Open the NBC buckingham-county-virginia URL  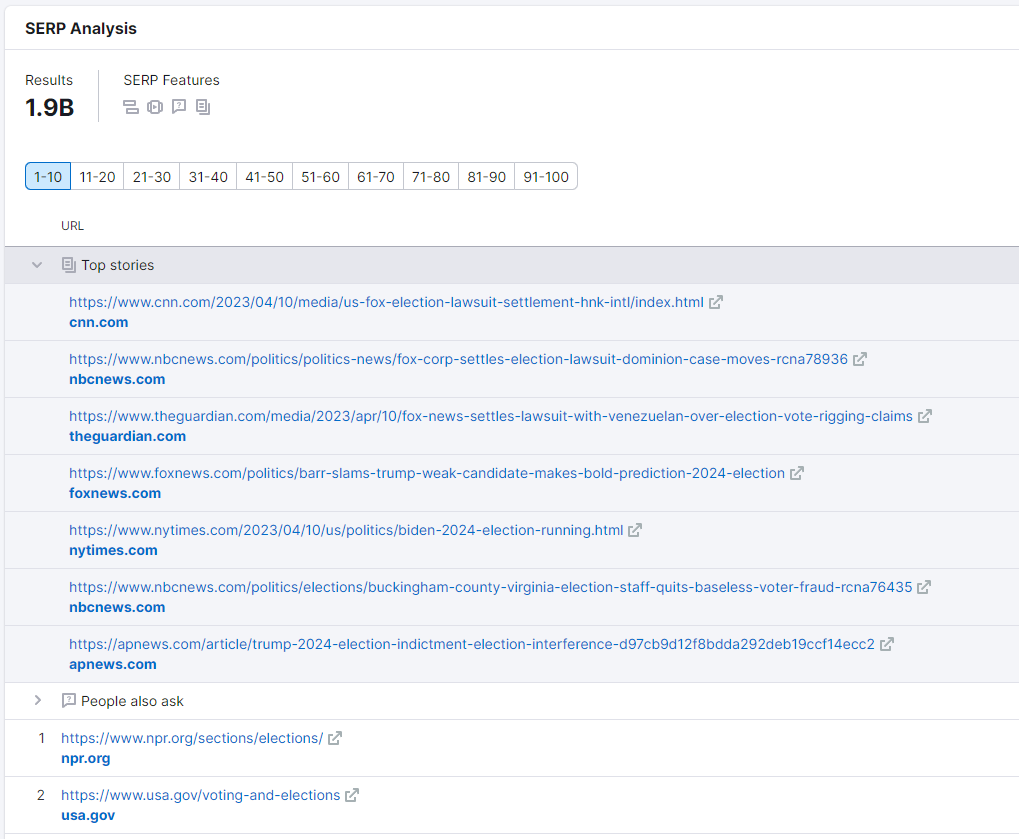coord(491,587)
